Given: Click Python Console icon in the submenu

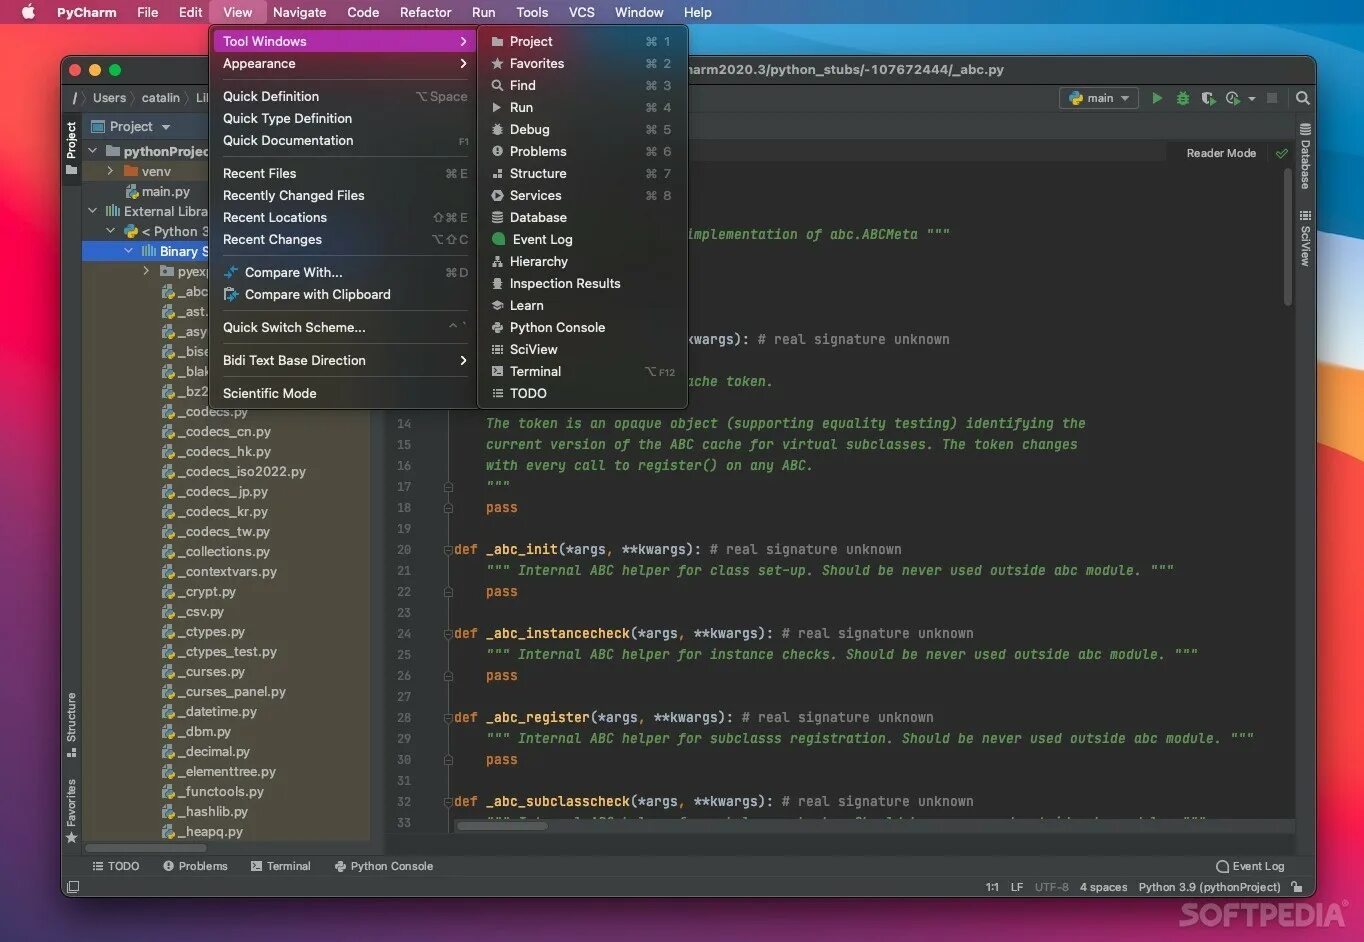Looking at the screenshot, I should point(497,327).
